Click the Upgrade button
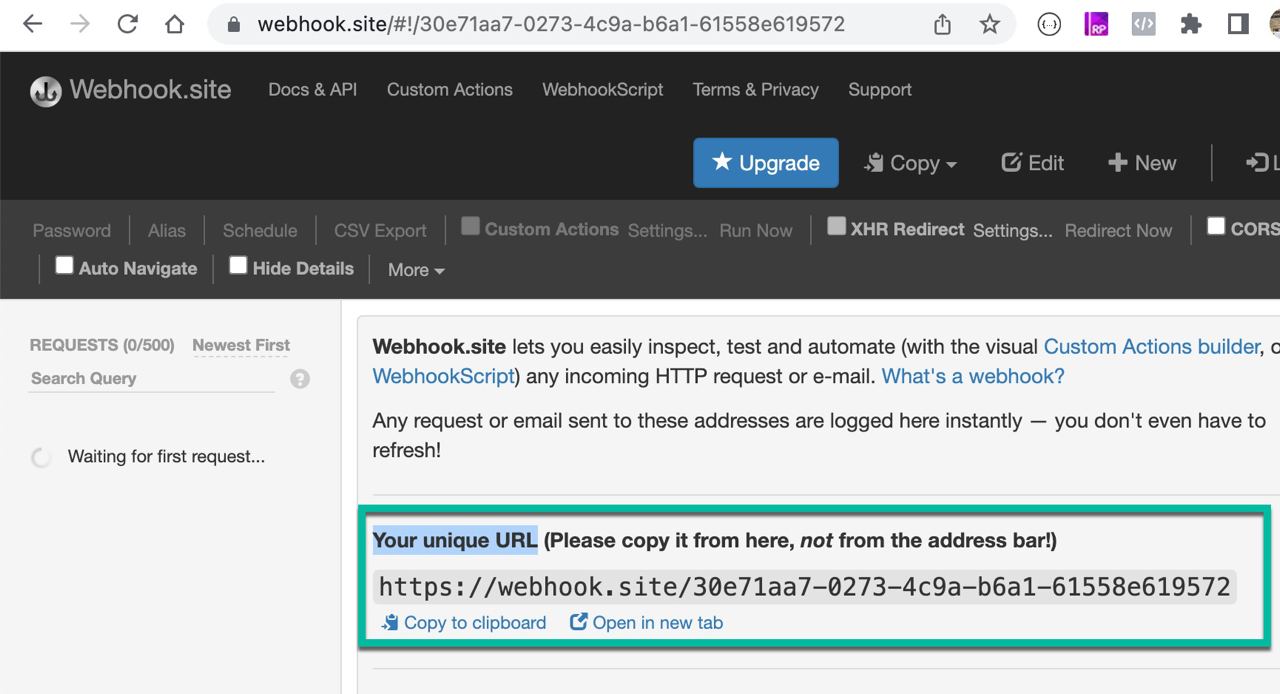1280x694 pixels. 765,163
